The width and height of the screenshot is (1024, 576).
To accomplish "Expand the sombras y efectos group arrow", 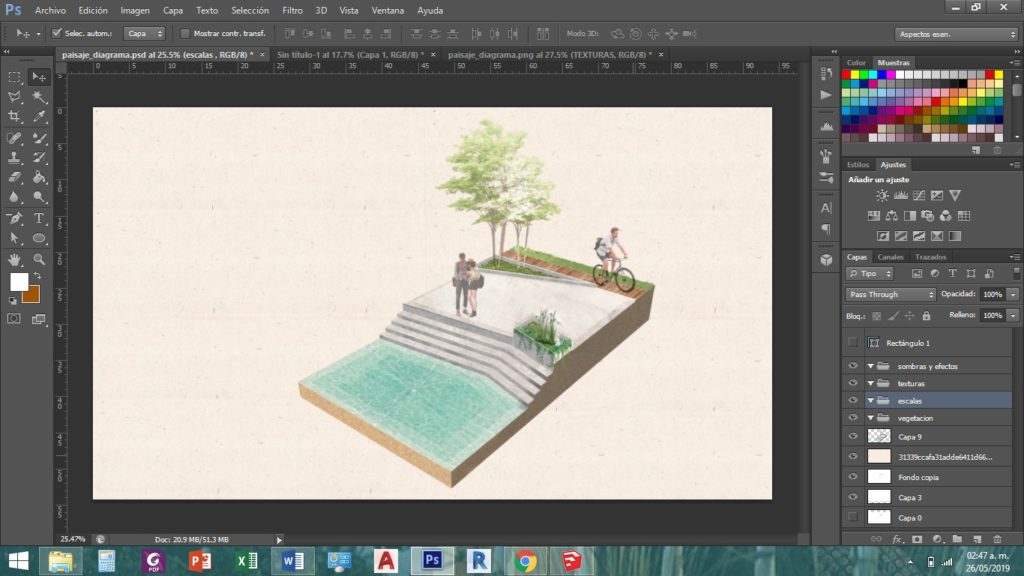I will 871,366.
